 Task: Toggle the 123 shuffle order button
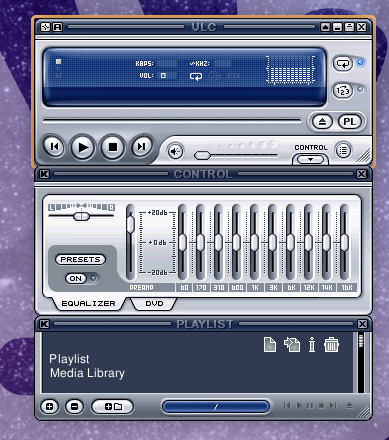[343, 90]
